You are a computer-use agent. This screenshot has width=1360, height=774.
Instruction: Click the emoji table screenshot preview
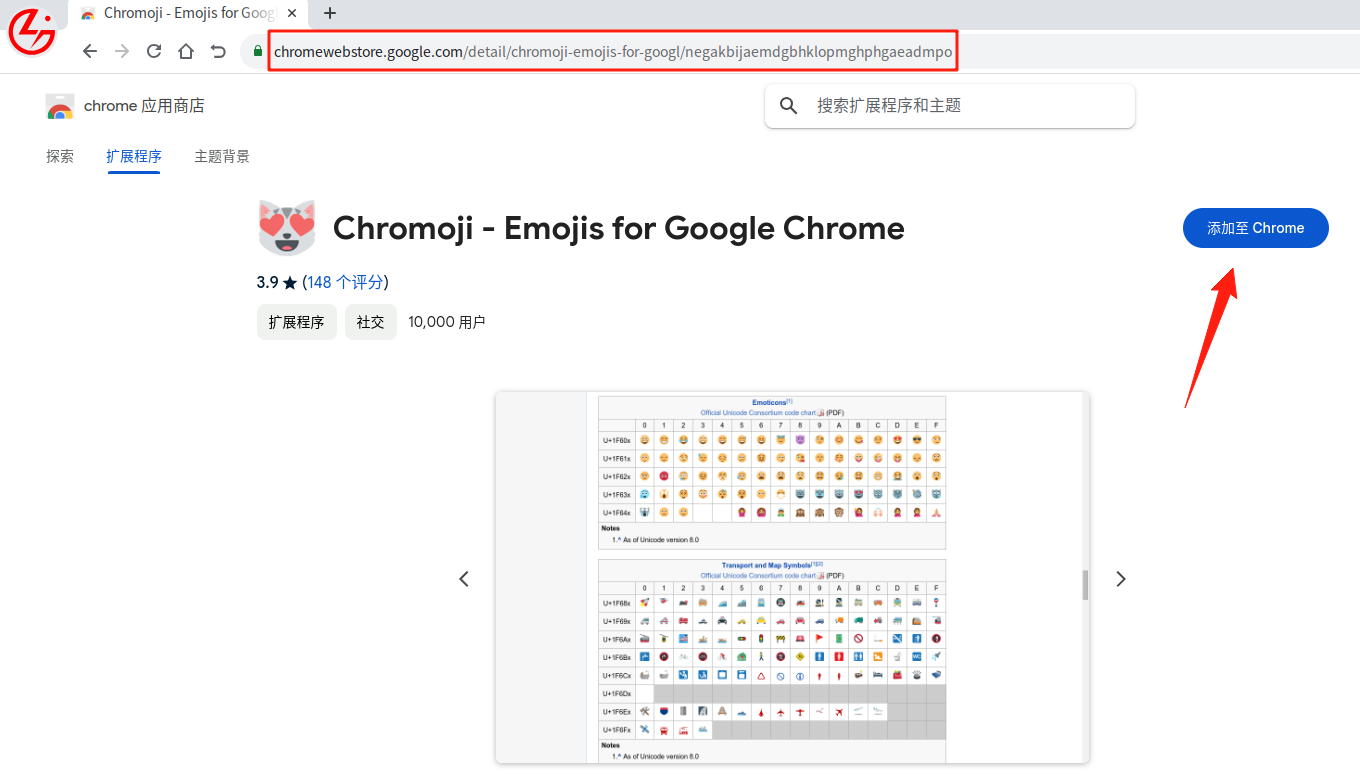(x=792, y=578)
